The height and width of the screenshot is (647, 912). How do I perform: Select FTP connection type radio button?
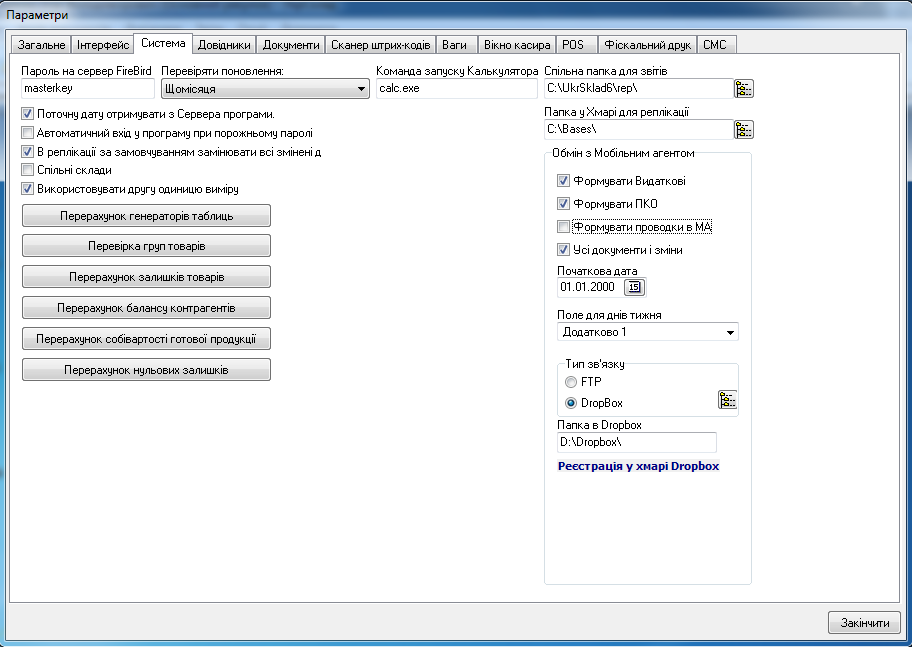[x=571, y=382]
